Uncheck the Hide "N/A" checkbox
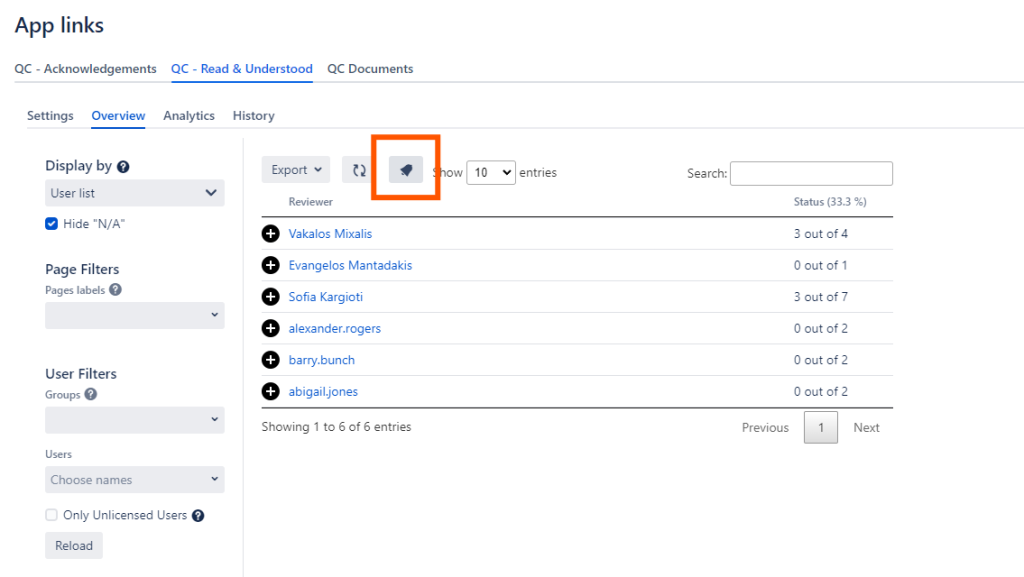The width and height of the screenshot is (1024, 577). tap(52, 224)
